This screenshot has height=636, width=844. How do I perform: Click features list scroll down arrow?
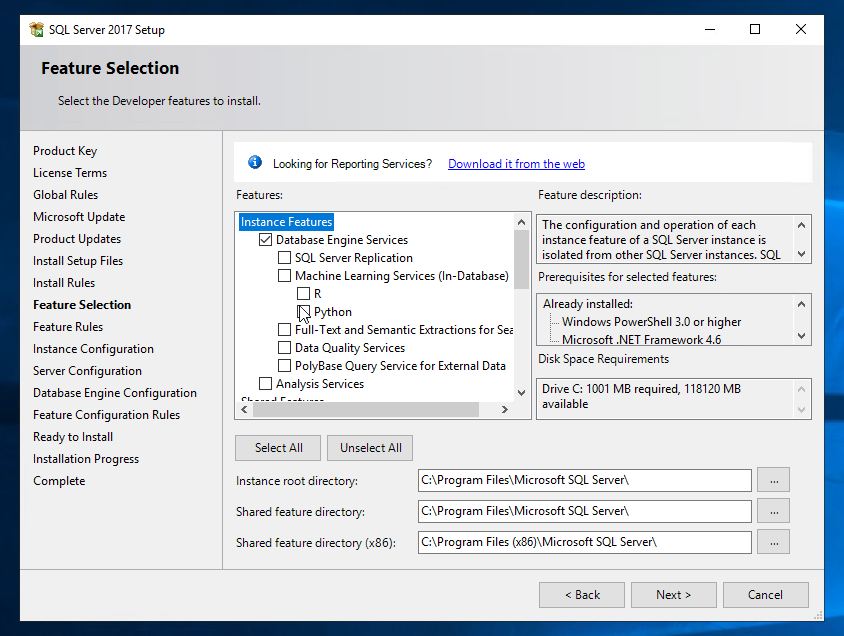521,393
